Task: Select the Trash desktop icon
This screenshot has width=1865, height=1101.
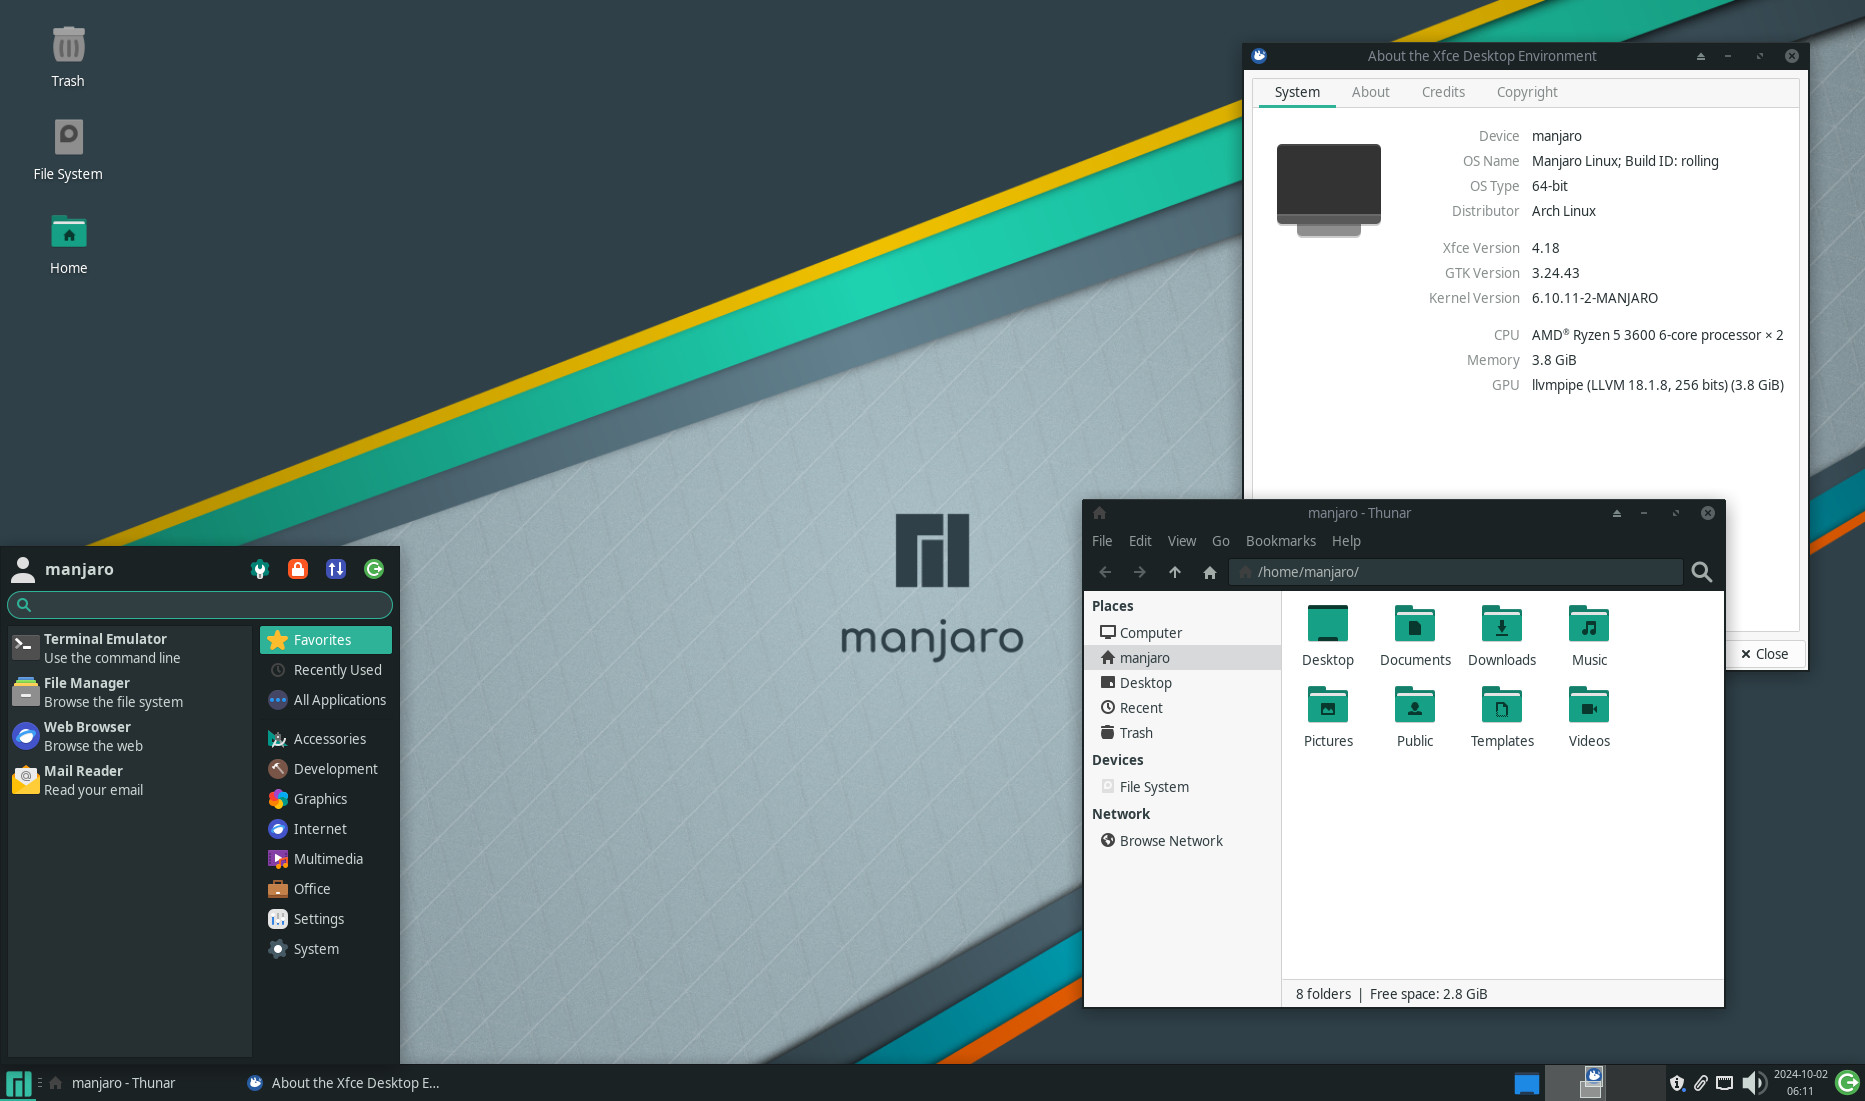Action: point(68,57)
